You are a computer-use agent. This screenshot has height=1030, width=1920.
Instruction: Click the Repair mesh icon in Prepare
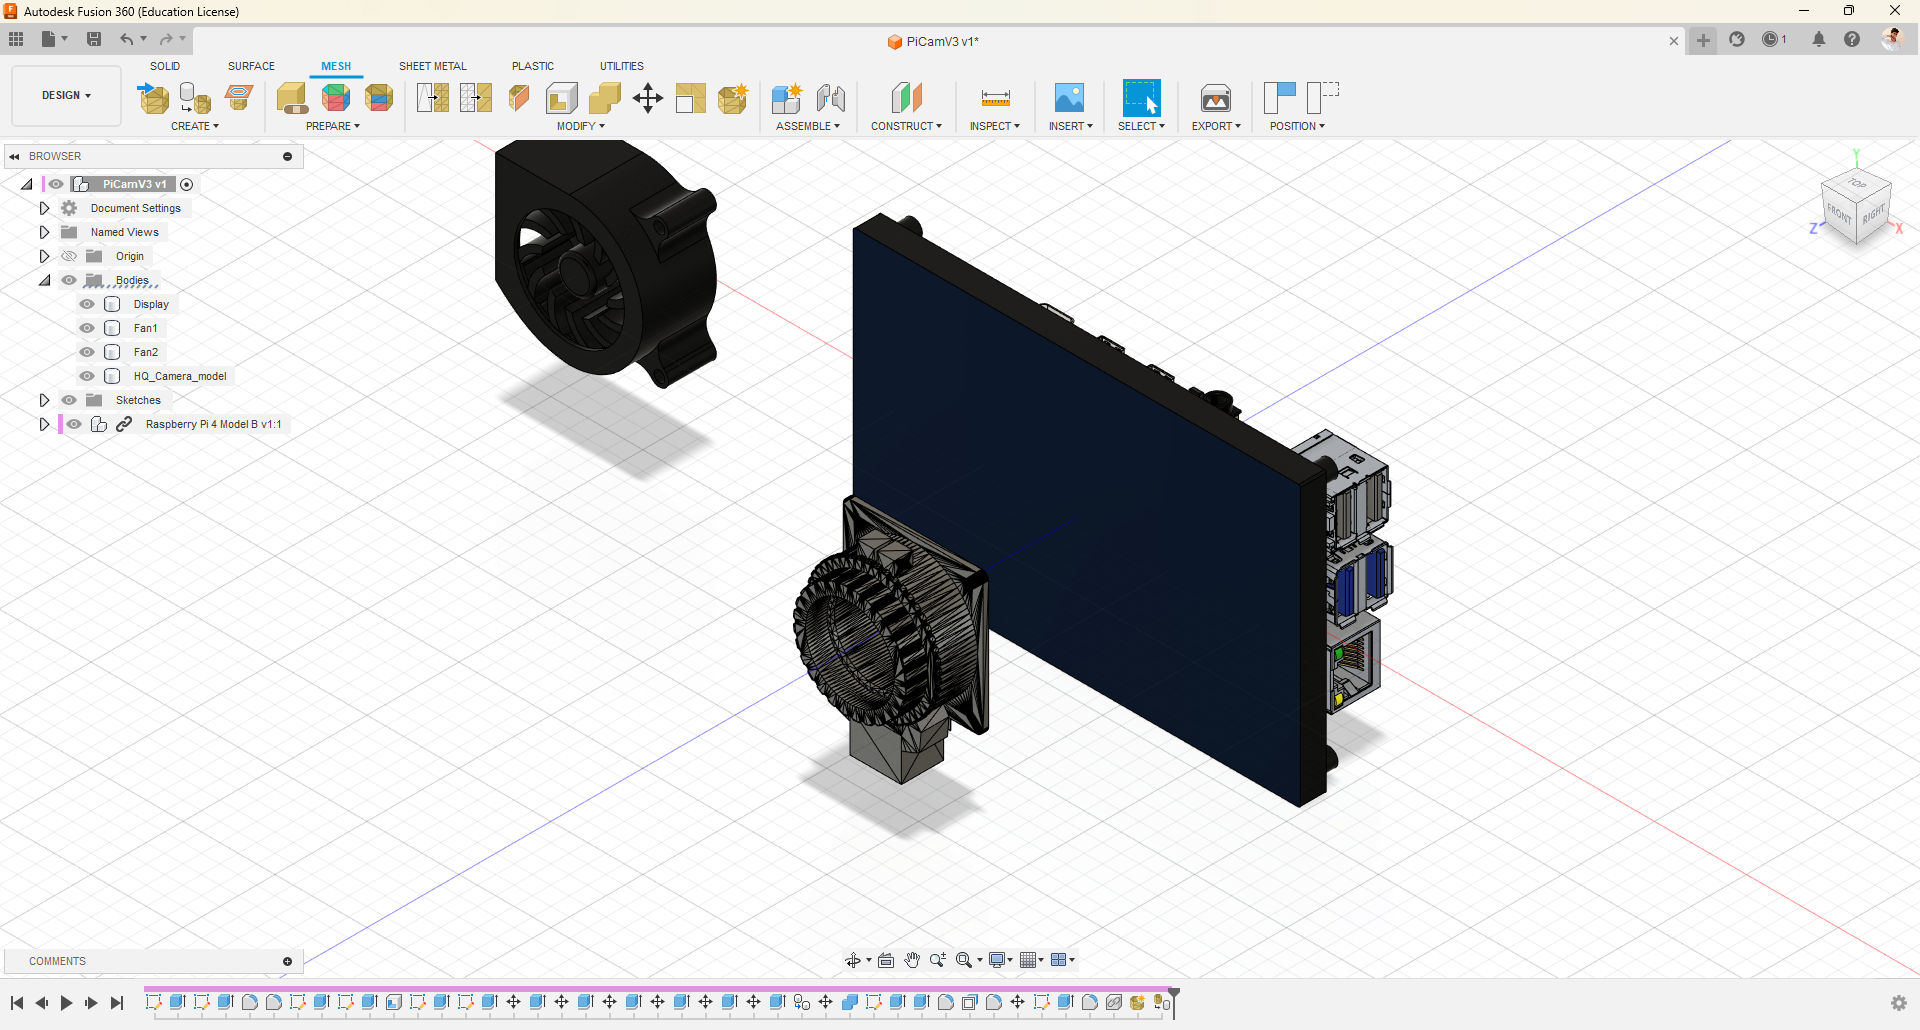coord(292,98)
